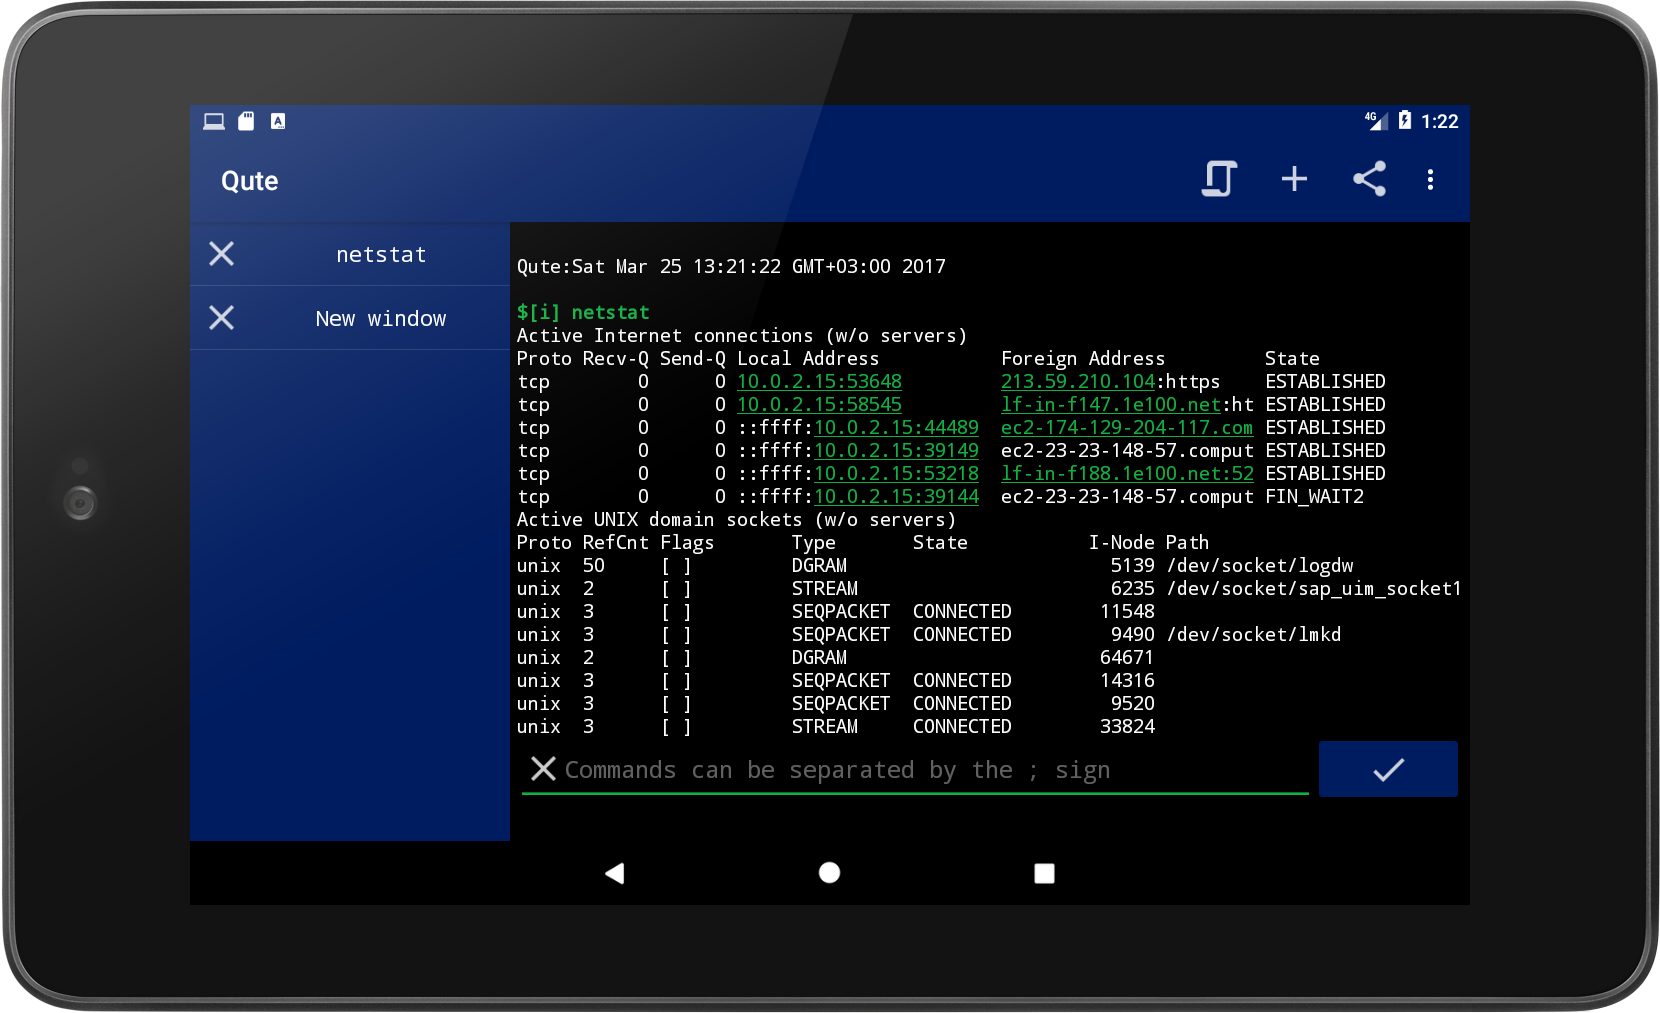Tap the battery status icon
This screenshot has width=1660, height=1013.
click(x=1406, y=120)
